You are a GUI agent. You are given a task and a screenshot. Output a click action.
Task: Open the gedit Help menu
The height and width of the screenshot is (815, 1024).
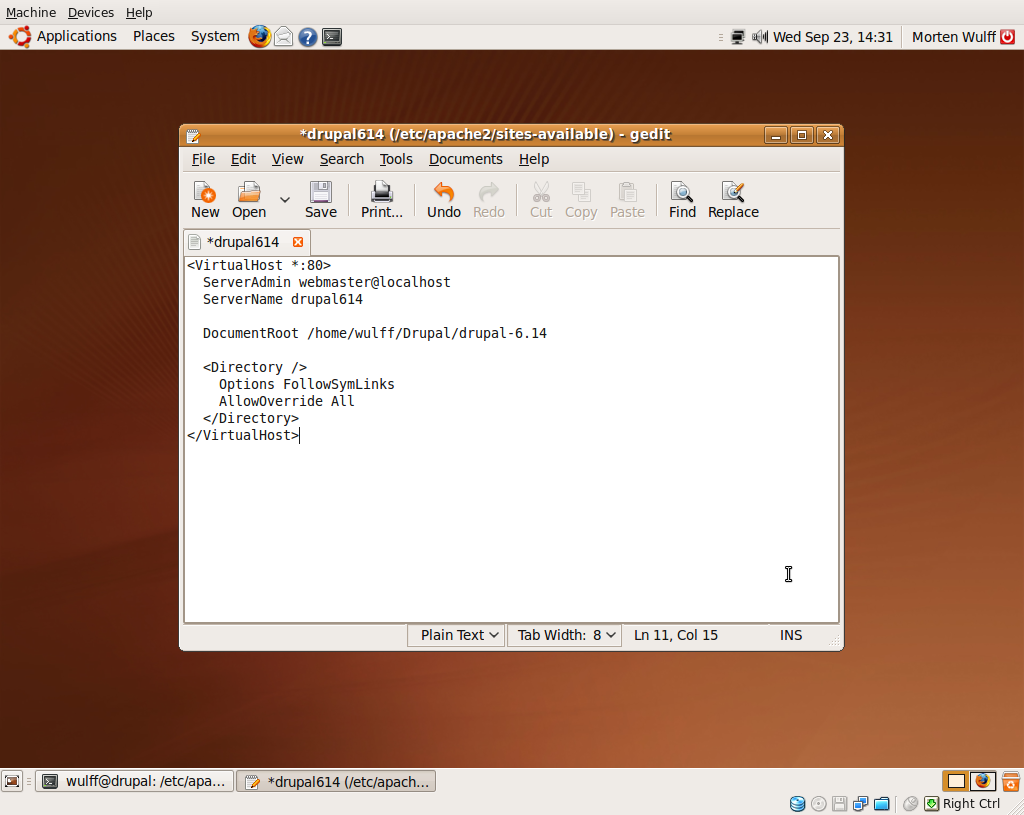click(x=534, y=159)
